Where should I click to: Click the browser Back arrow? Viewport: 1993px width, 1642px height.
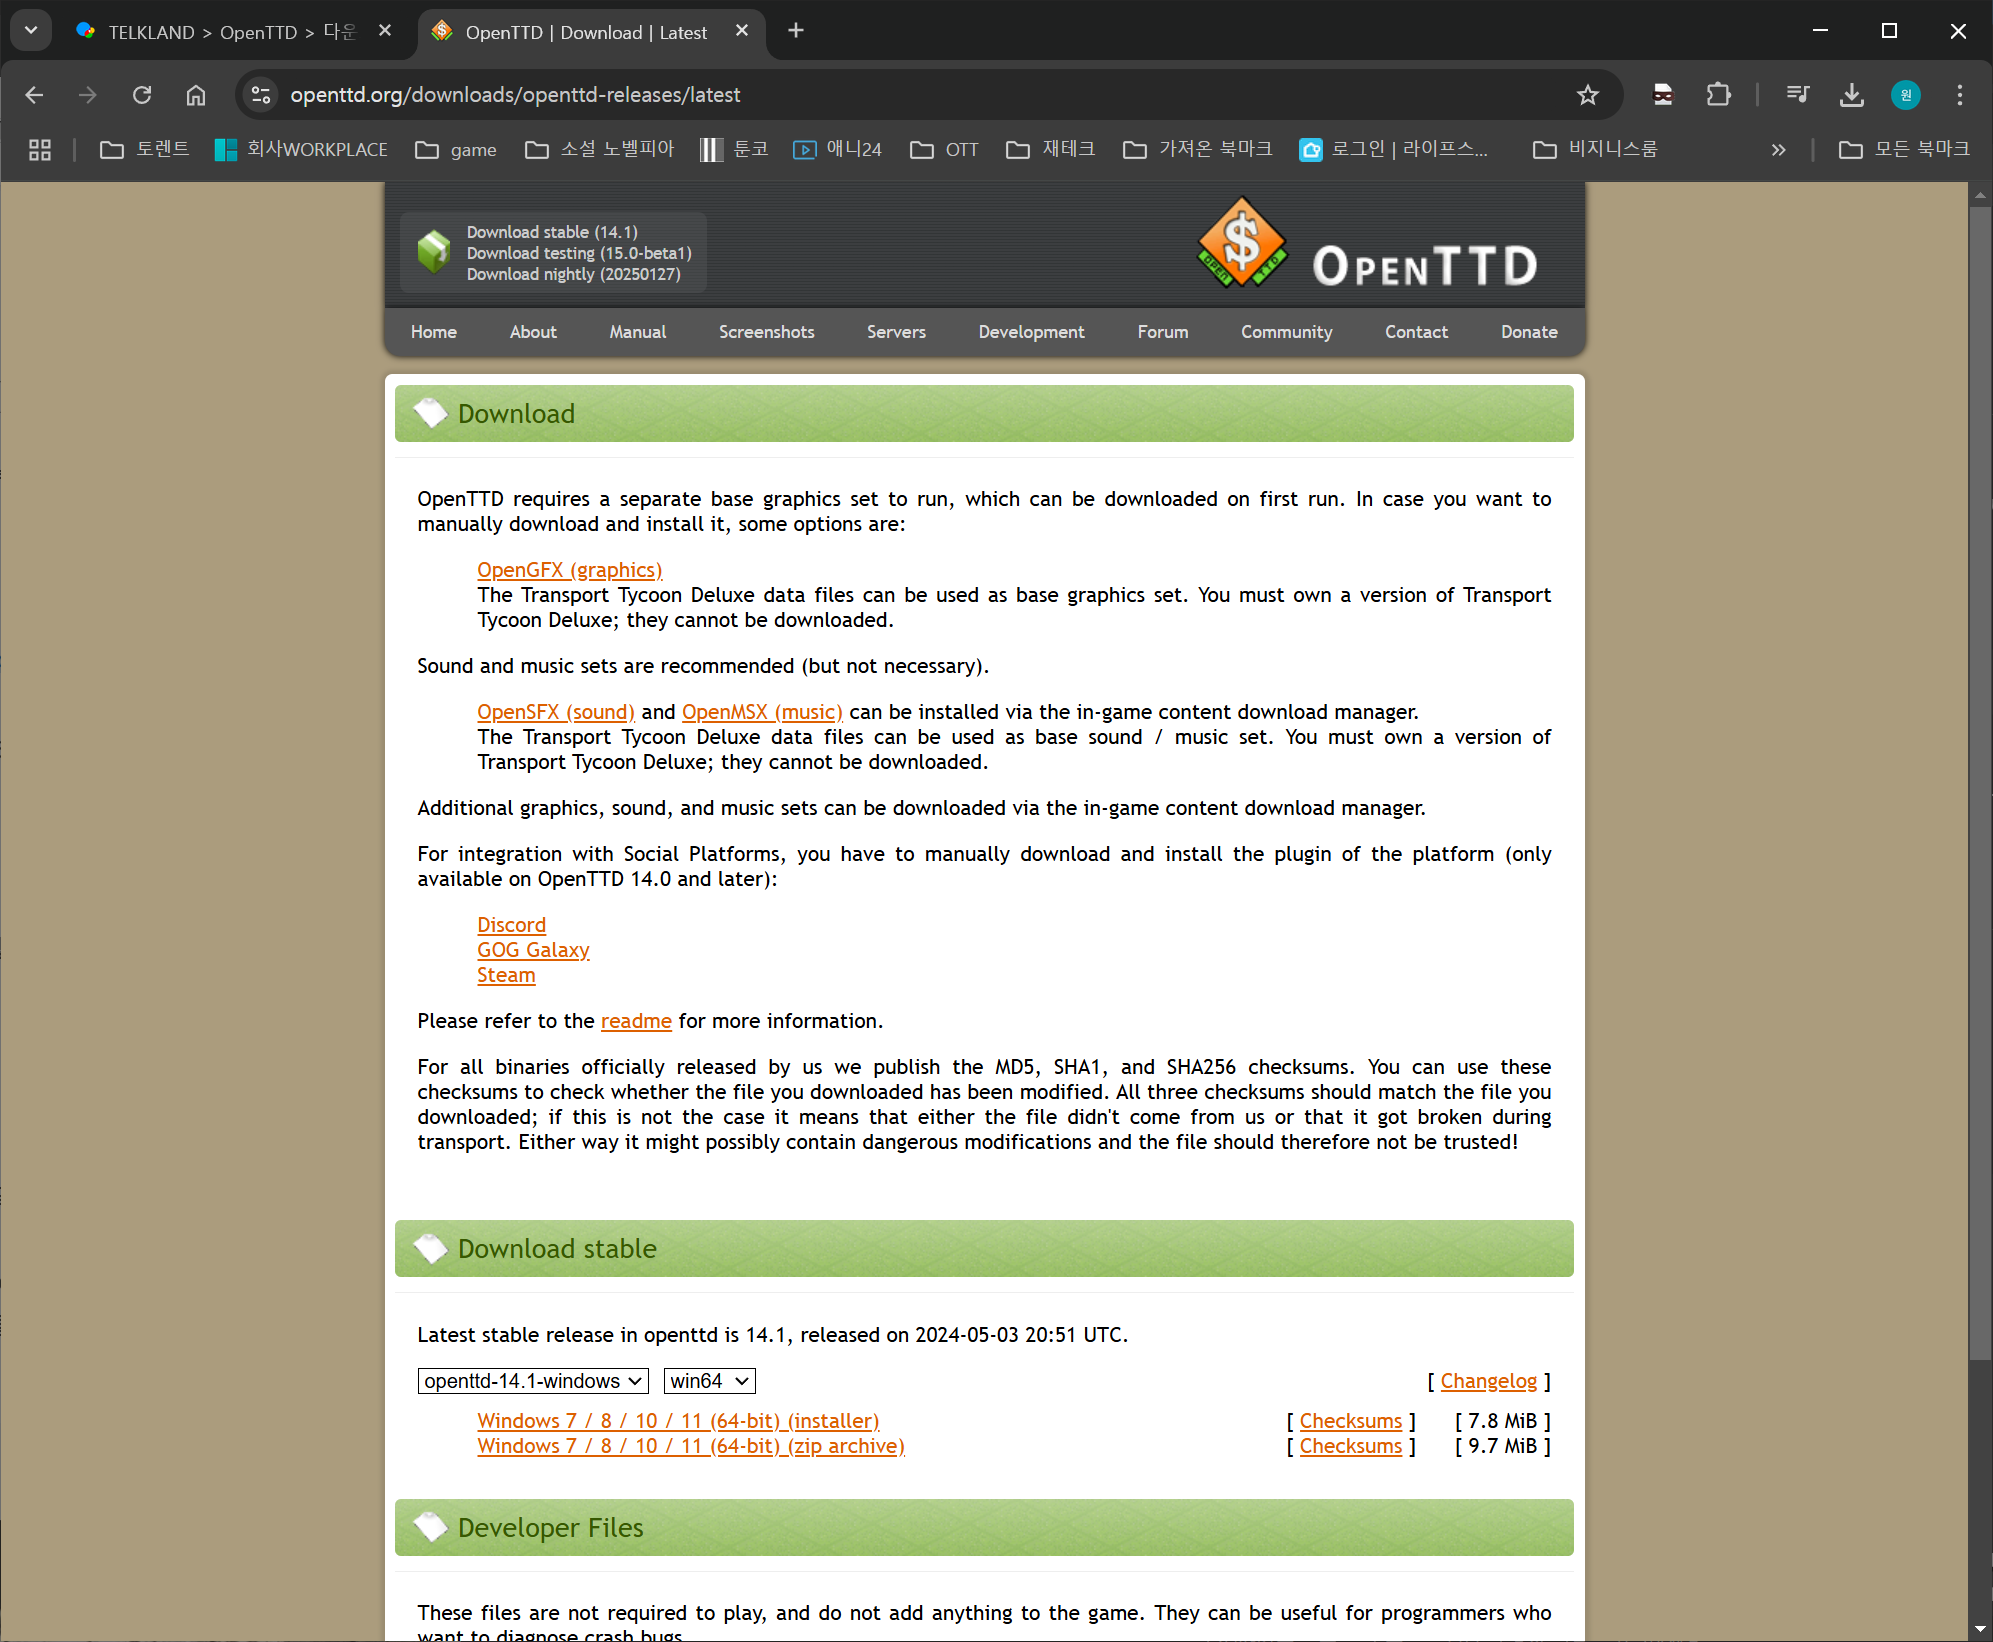coord(34,95)
